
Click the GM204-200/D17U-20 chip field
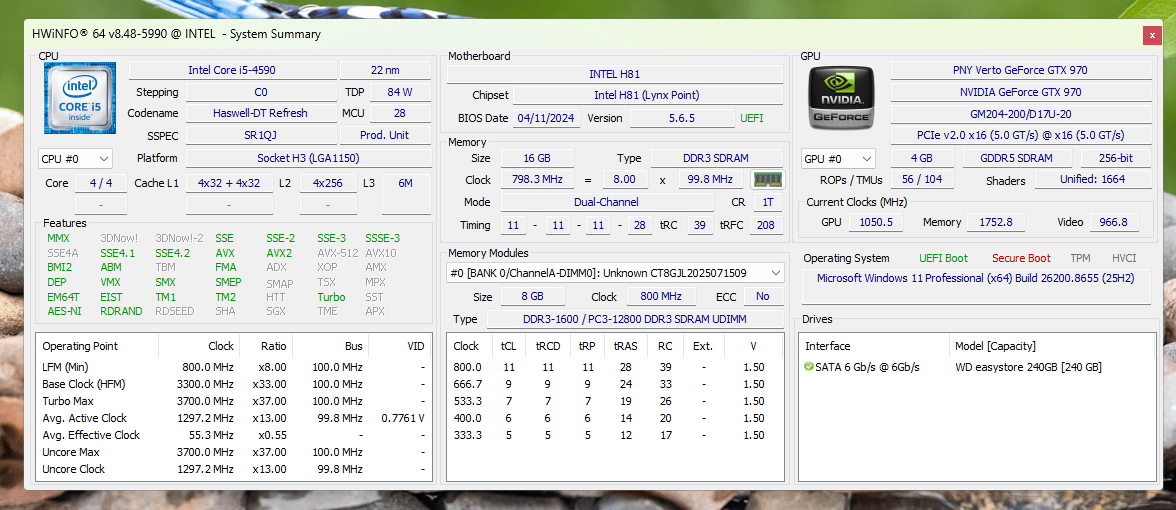[1021, 114]
